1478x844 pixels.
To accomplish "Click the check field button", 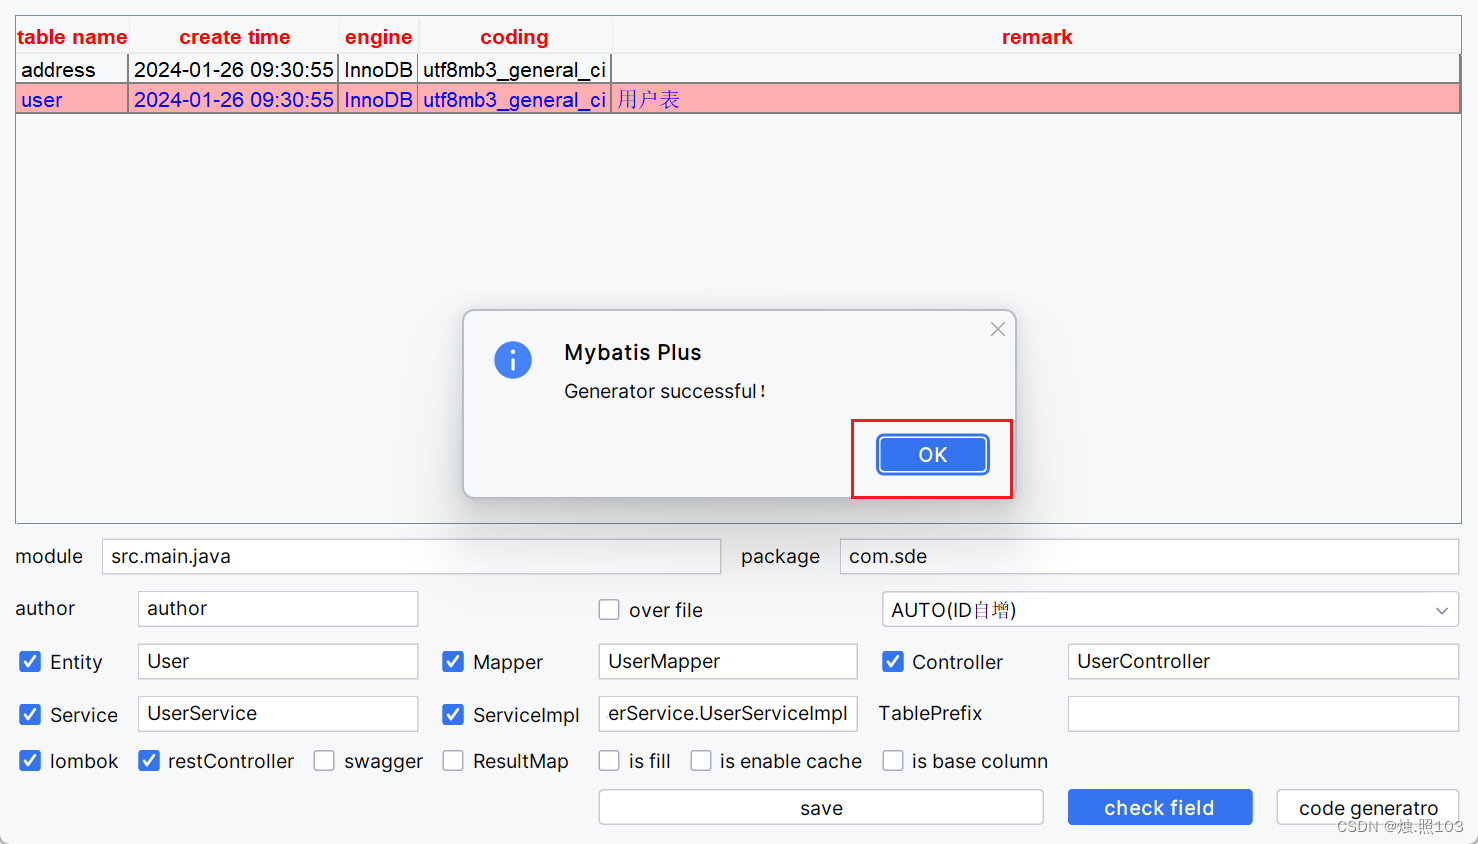I will click(1160, 807).
